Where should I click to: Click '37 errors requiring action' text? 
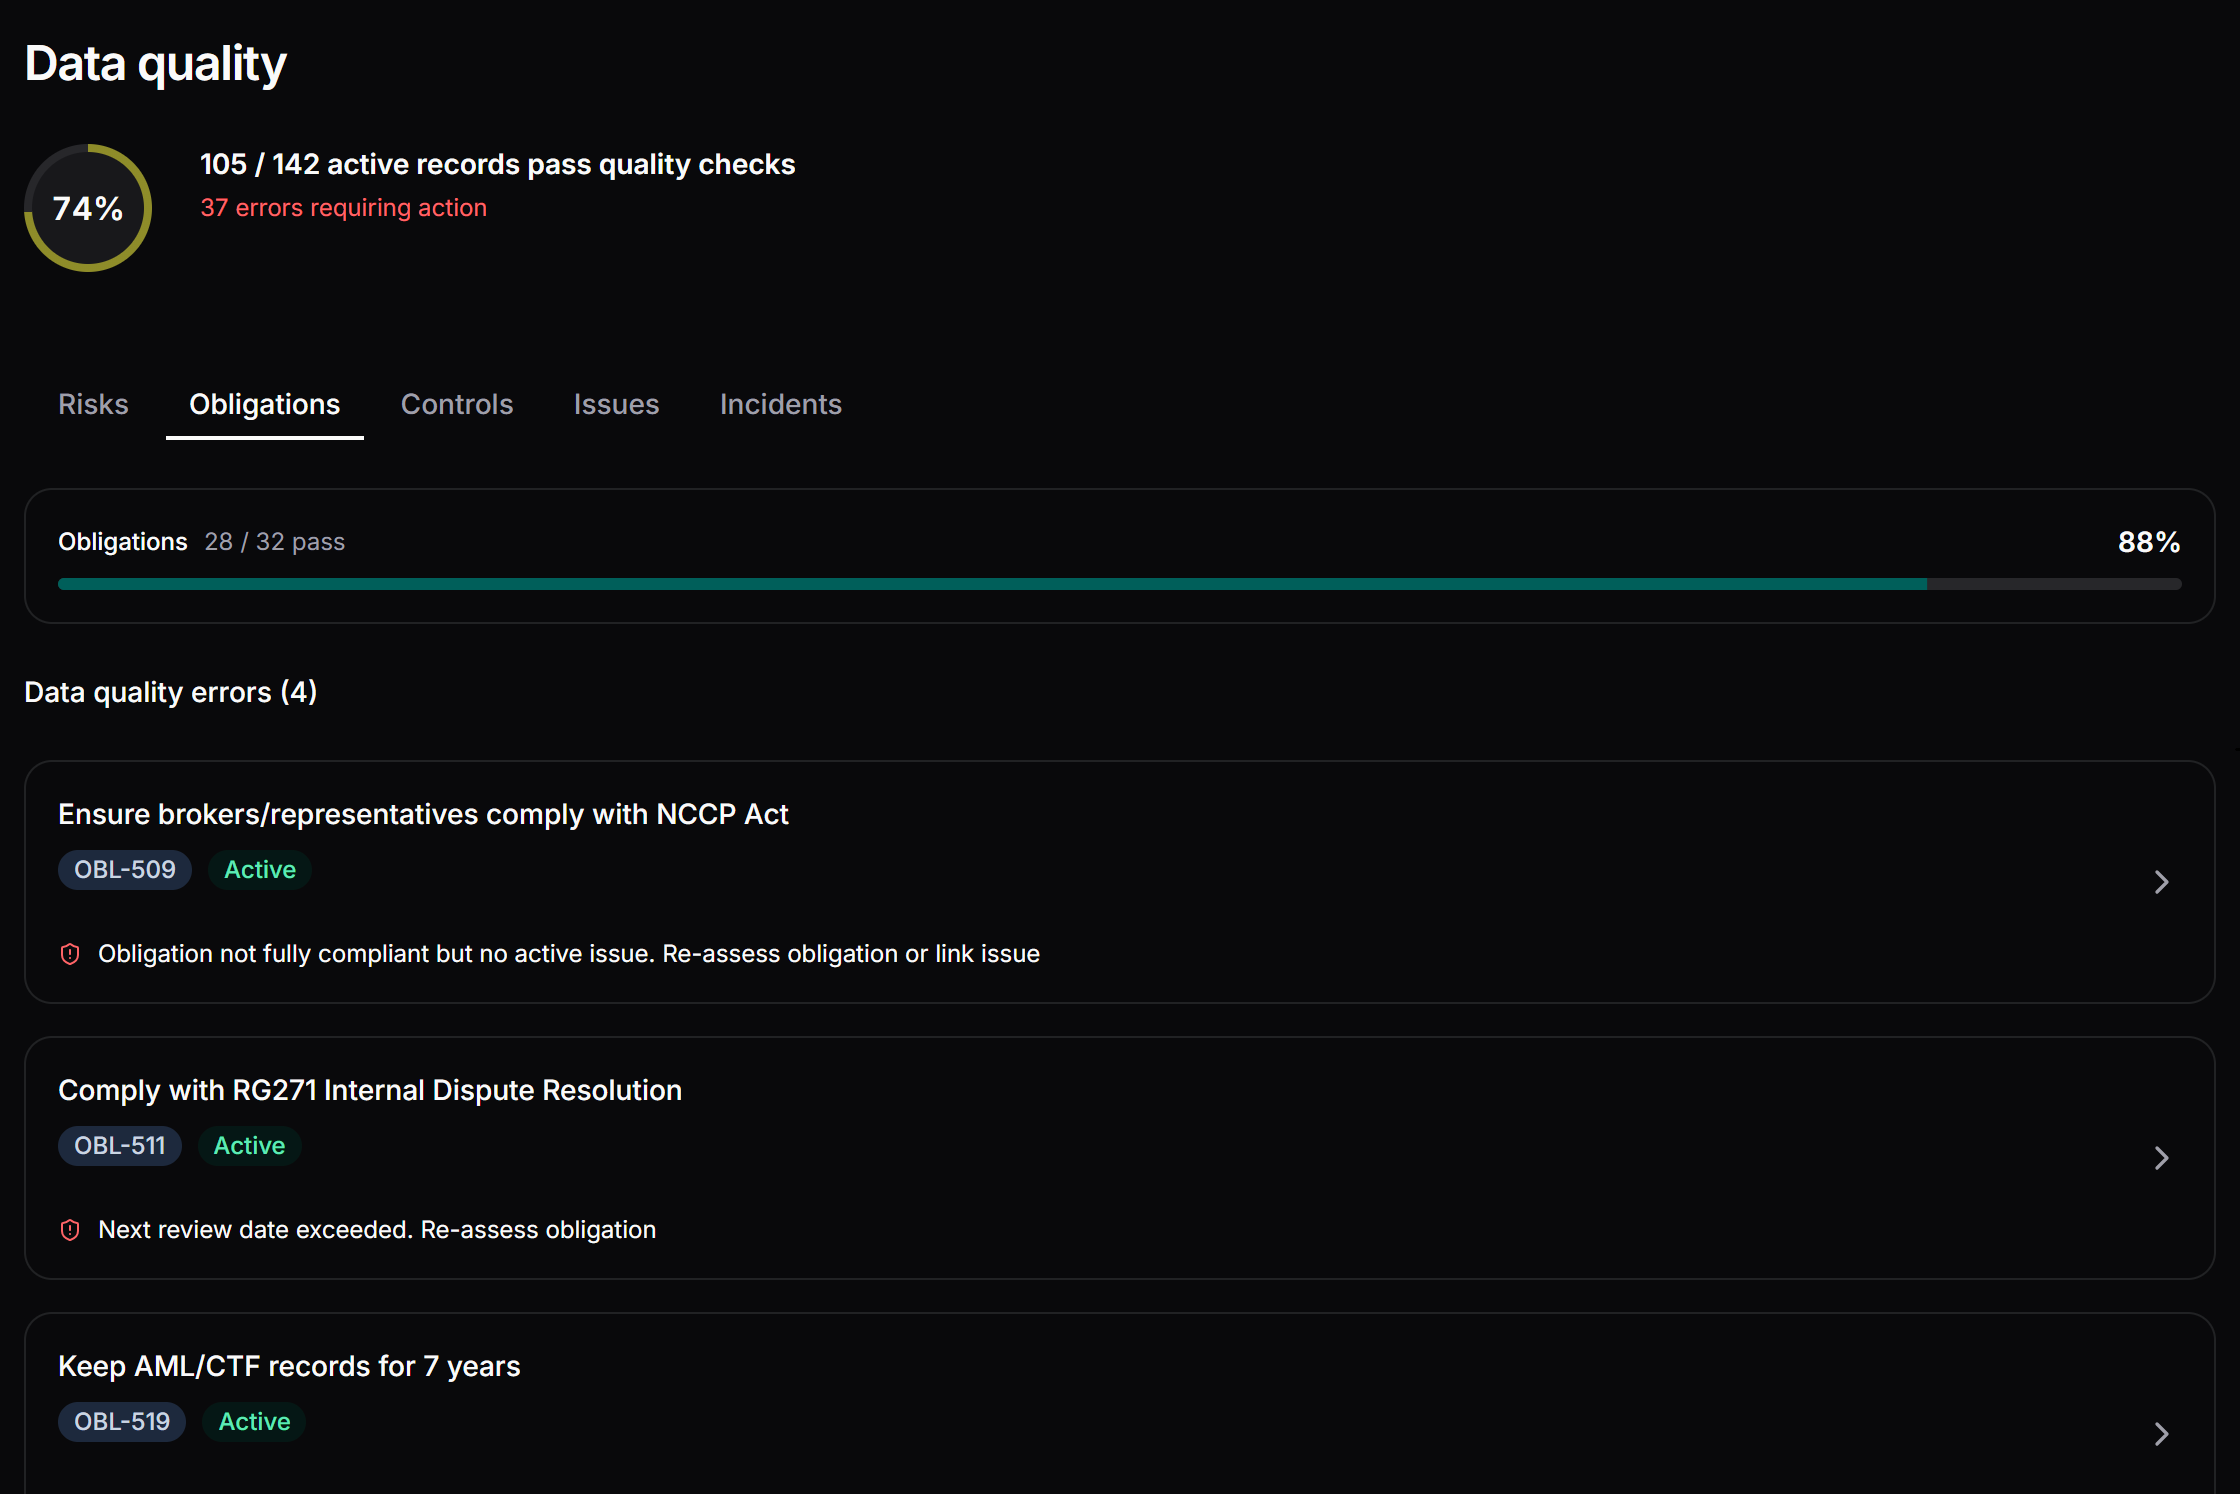point(344,208)
